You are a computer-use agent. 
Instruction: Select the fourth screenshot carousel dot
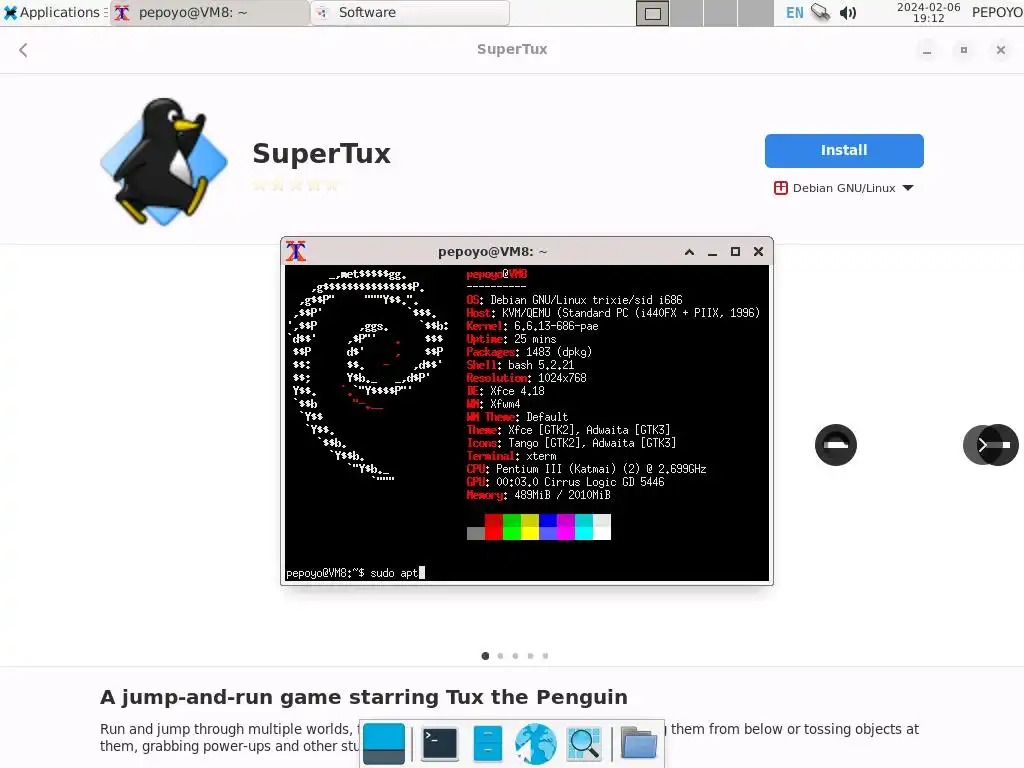click(x=530, y=656)
